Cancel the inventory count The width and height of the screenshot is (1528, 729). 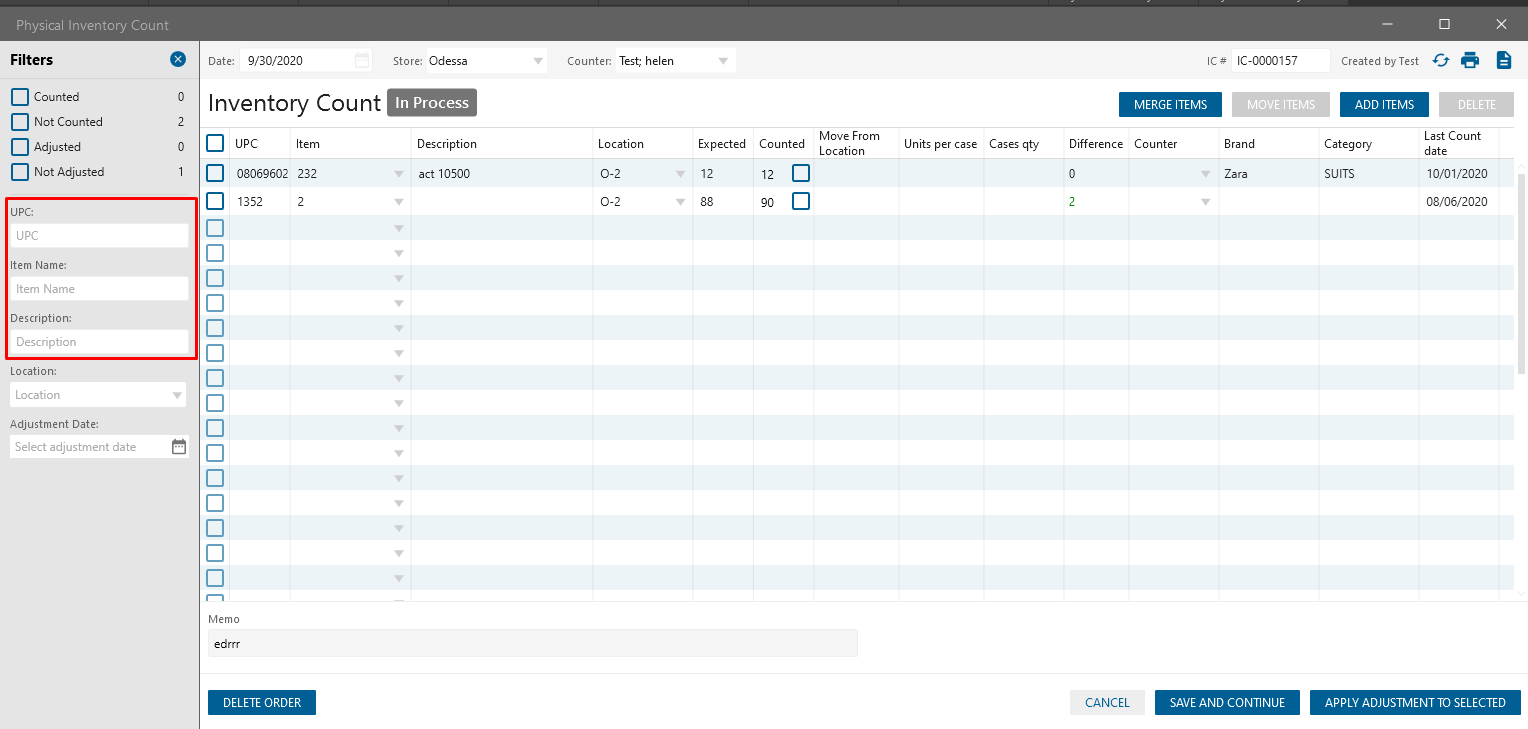coord(1107,703)
